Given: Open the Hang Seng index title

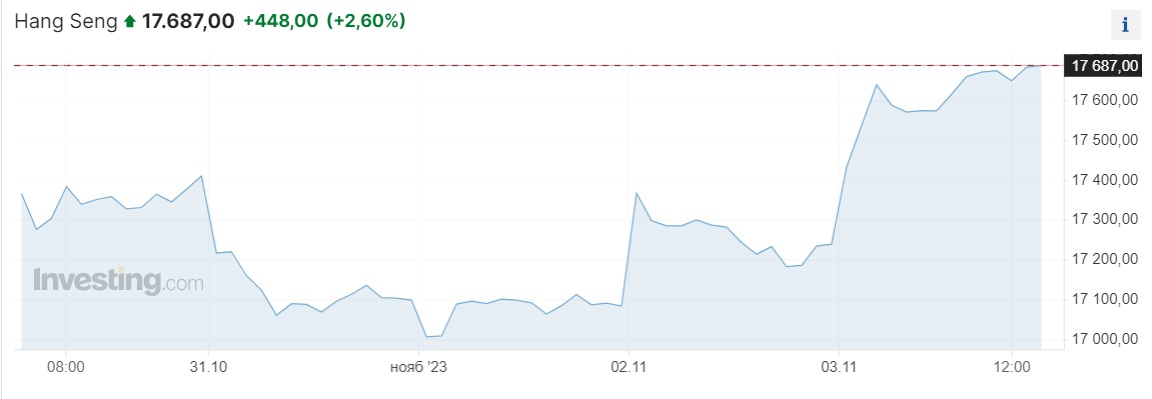Looking at the screenshot, I should click(66, 21).
